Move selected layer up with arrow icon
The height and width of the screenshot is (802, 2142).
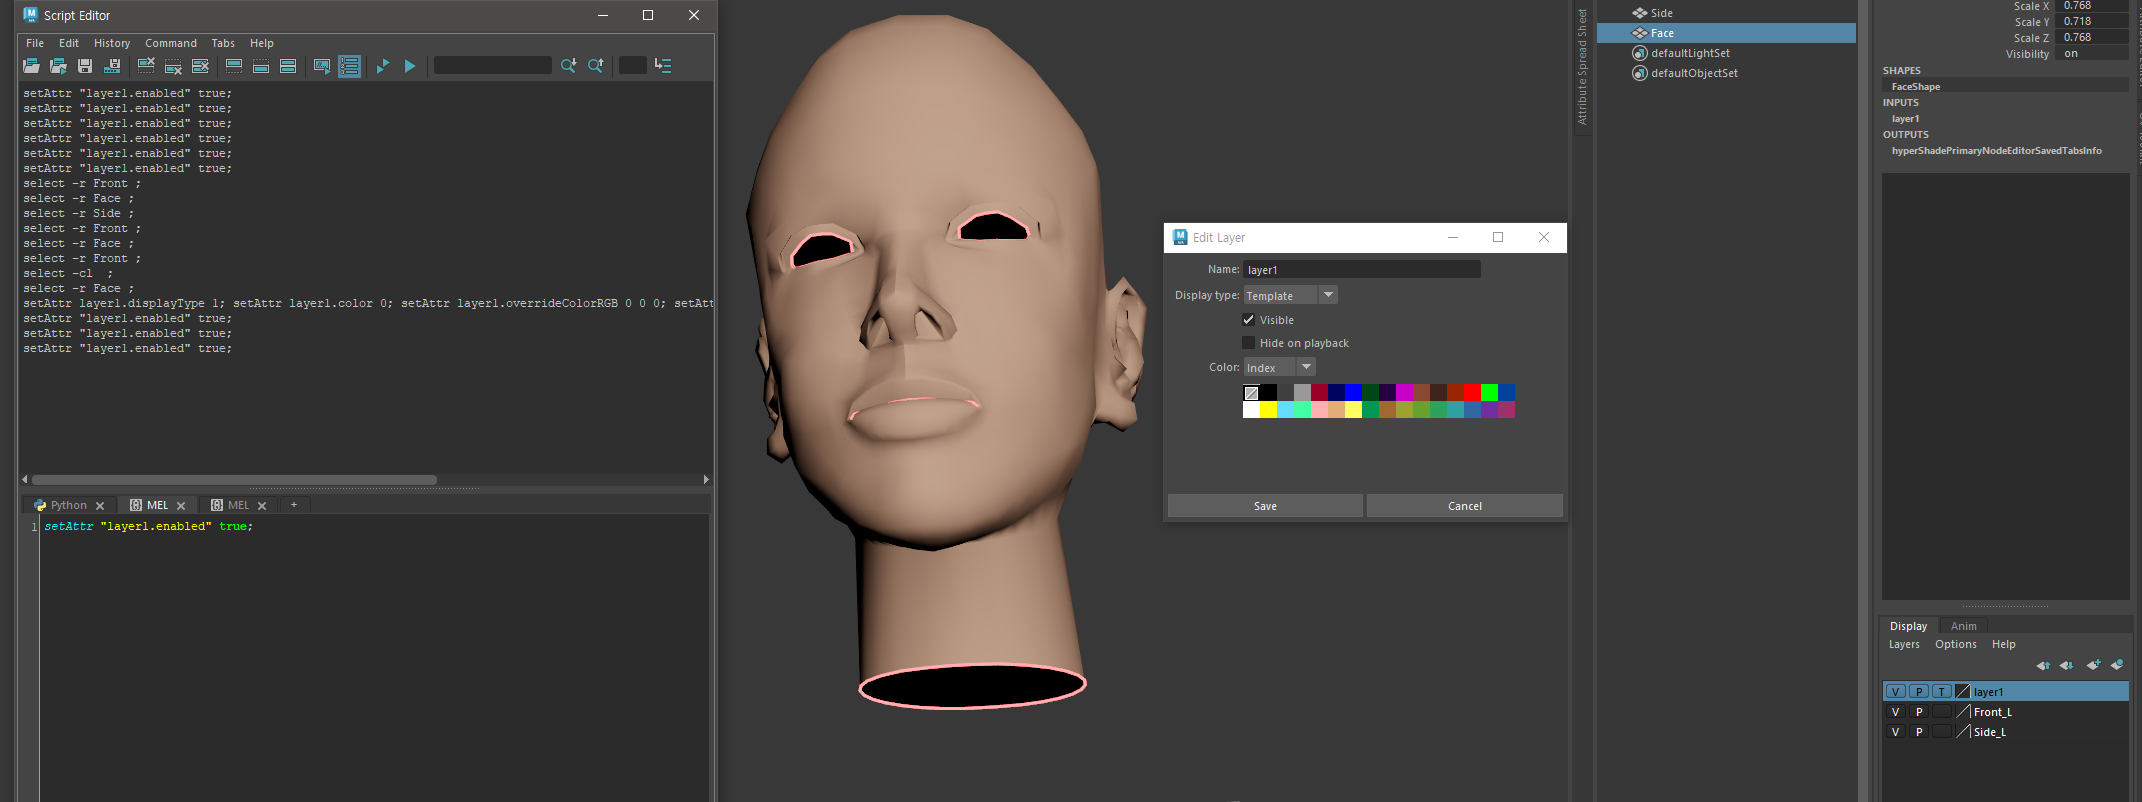pos(2042,665)
